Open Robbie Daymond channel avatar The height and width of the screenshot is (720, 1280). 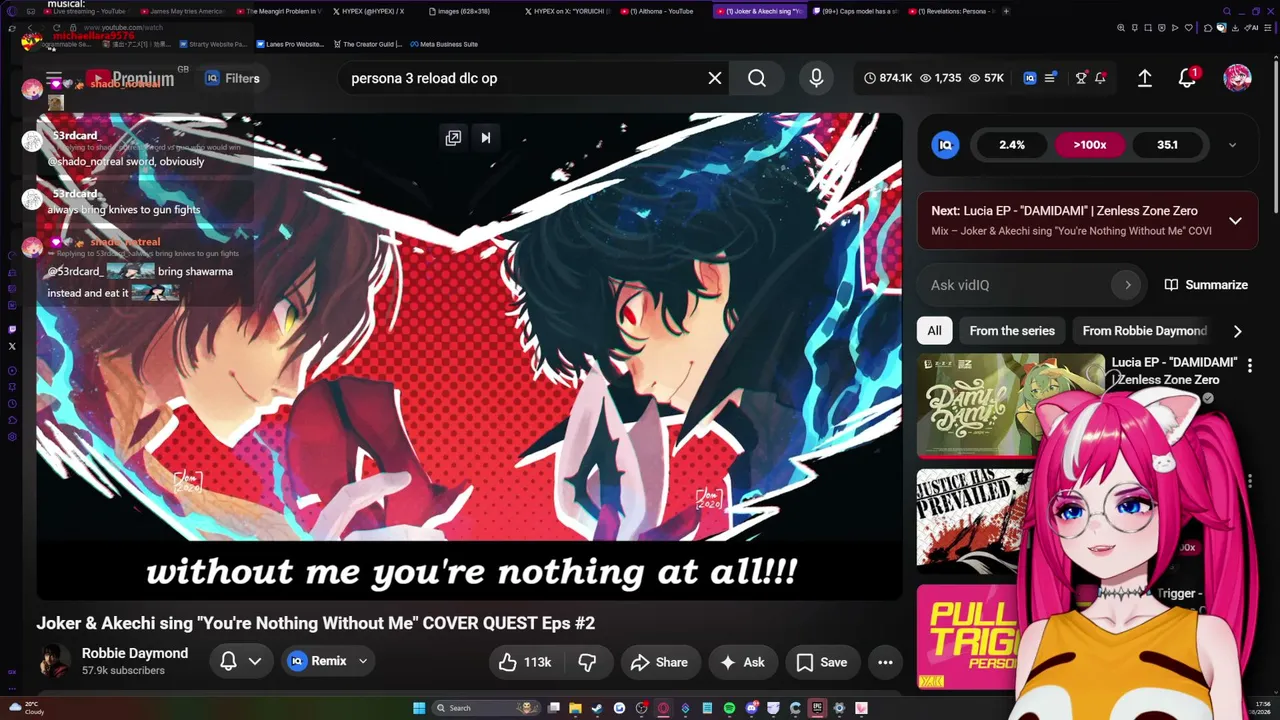[54, 661]
